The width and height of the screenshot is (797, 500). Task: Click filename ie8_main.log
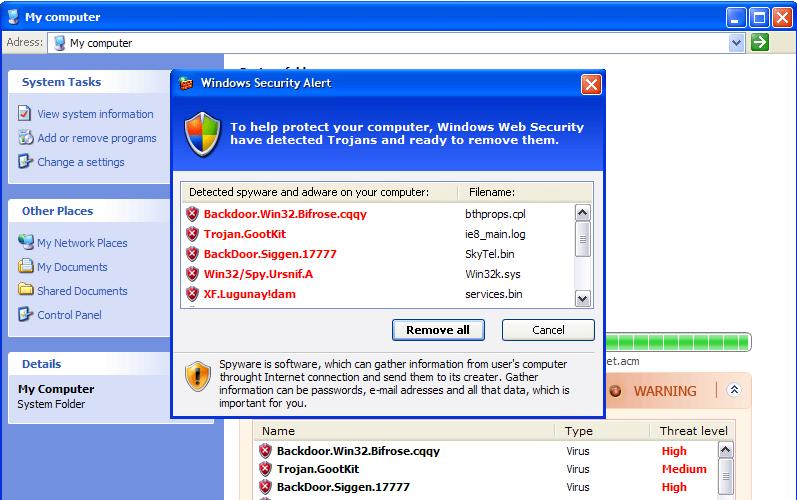(495, 234)
